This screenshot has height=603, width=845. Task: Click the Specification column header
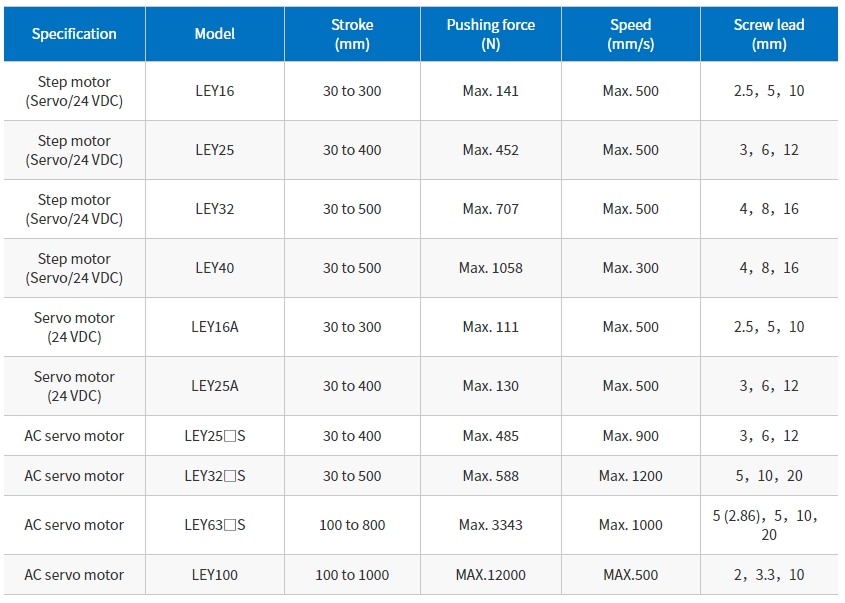coord(74,34)
